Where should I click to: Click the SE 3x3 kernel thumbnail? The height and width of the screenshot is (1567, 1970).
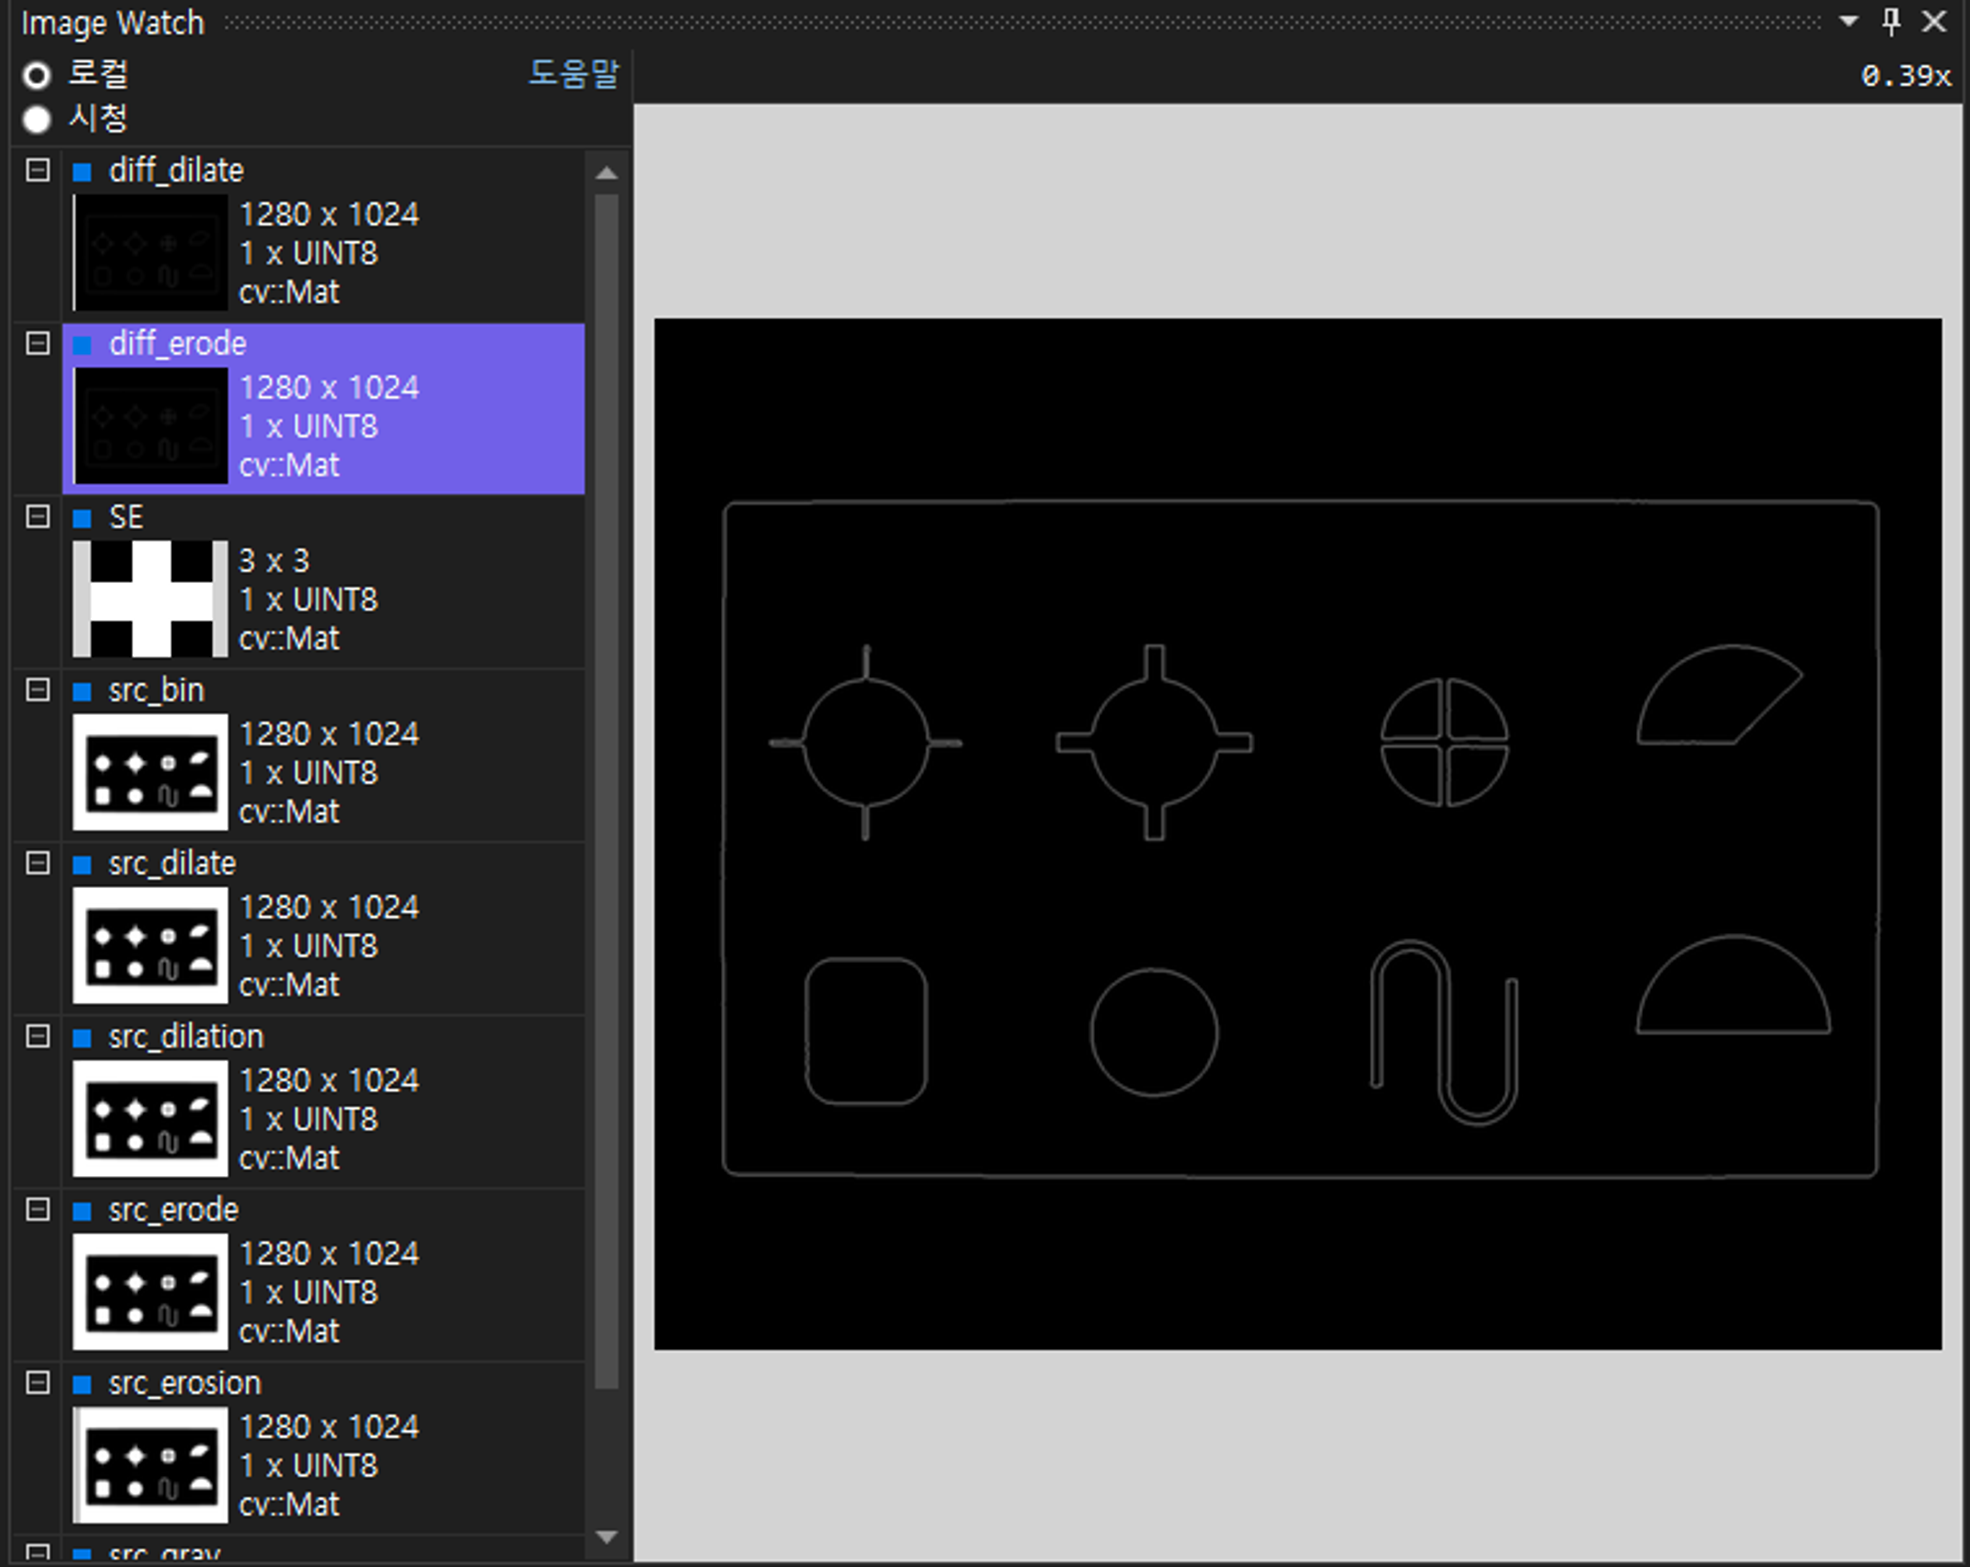point(151,598)
